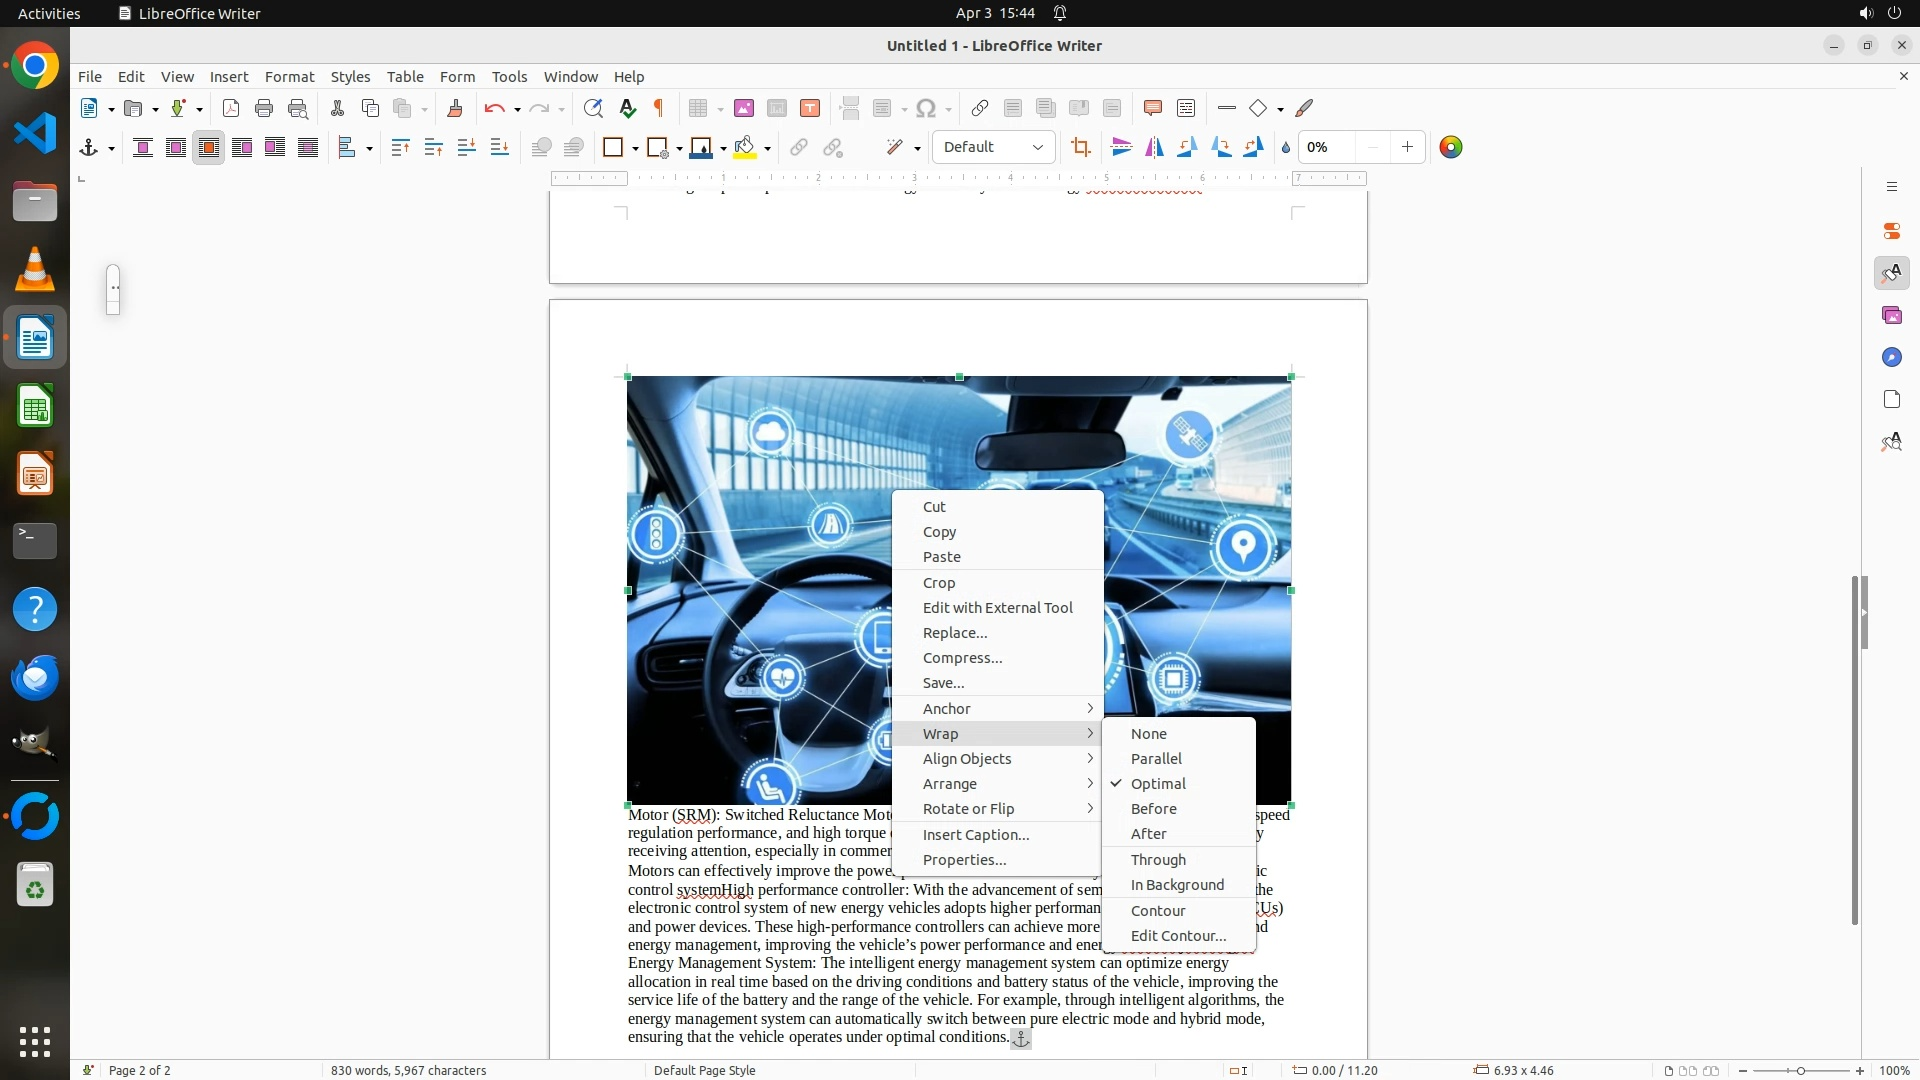Click Export as PDF icon
Screen dimensions: 1920x1080
[231, 108]
